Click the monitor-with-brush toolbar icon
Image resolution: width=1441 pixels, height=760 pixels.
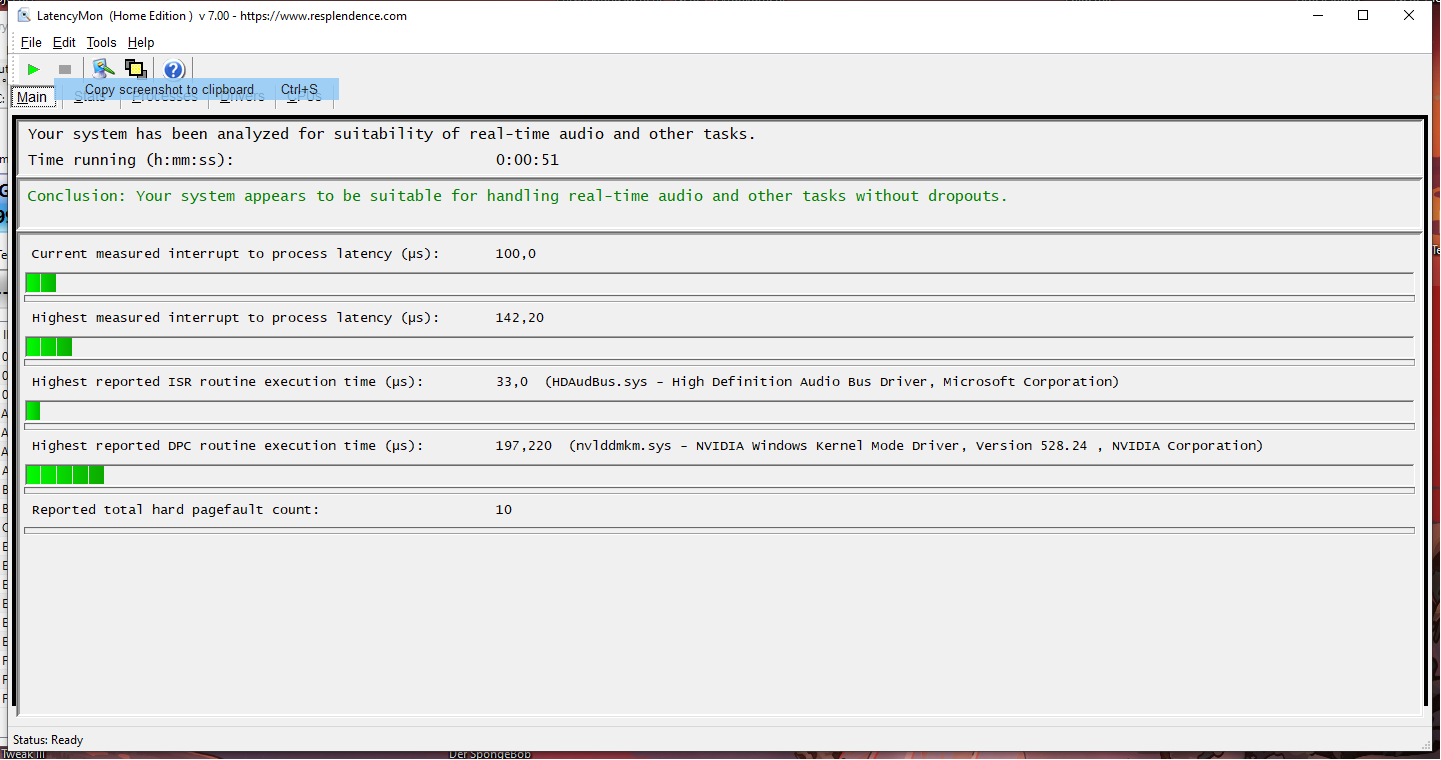[x=103, y=68]
